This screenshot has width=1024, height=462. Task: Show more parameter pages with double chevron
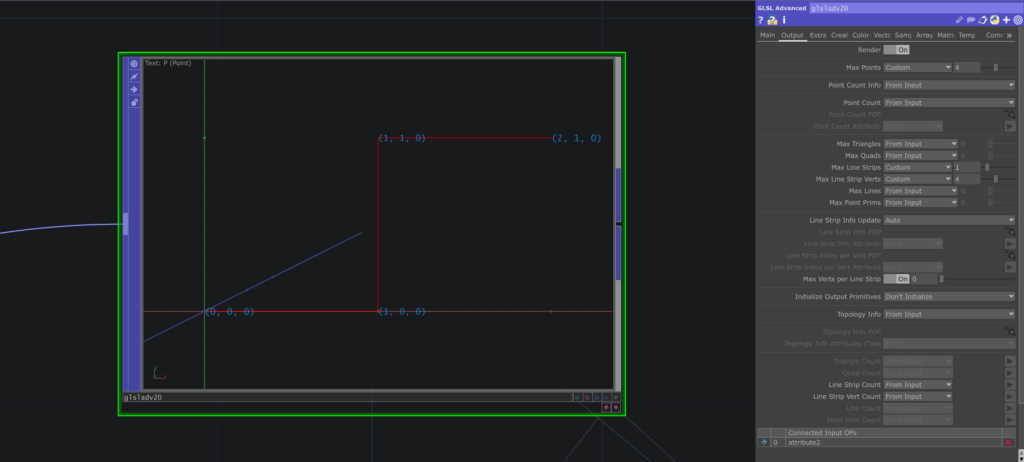pyautogui.click(x=1009, y=35)
